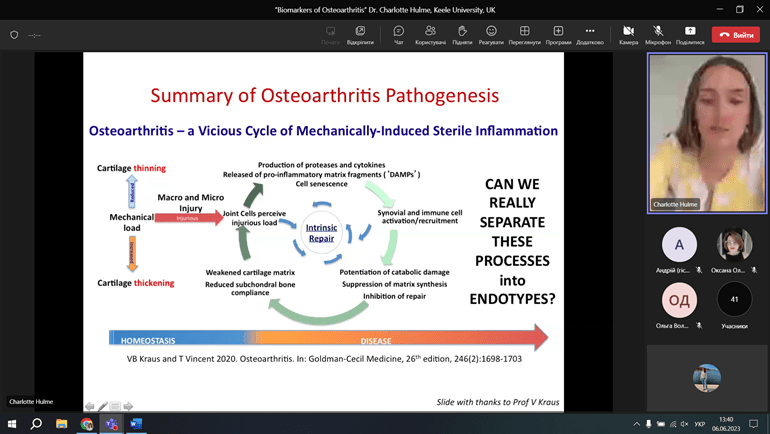Toggle system volume mute in tray
This screenshot has width=770, height=434.
coord(682,424)
